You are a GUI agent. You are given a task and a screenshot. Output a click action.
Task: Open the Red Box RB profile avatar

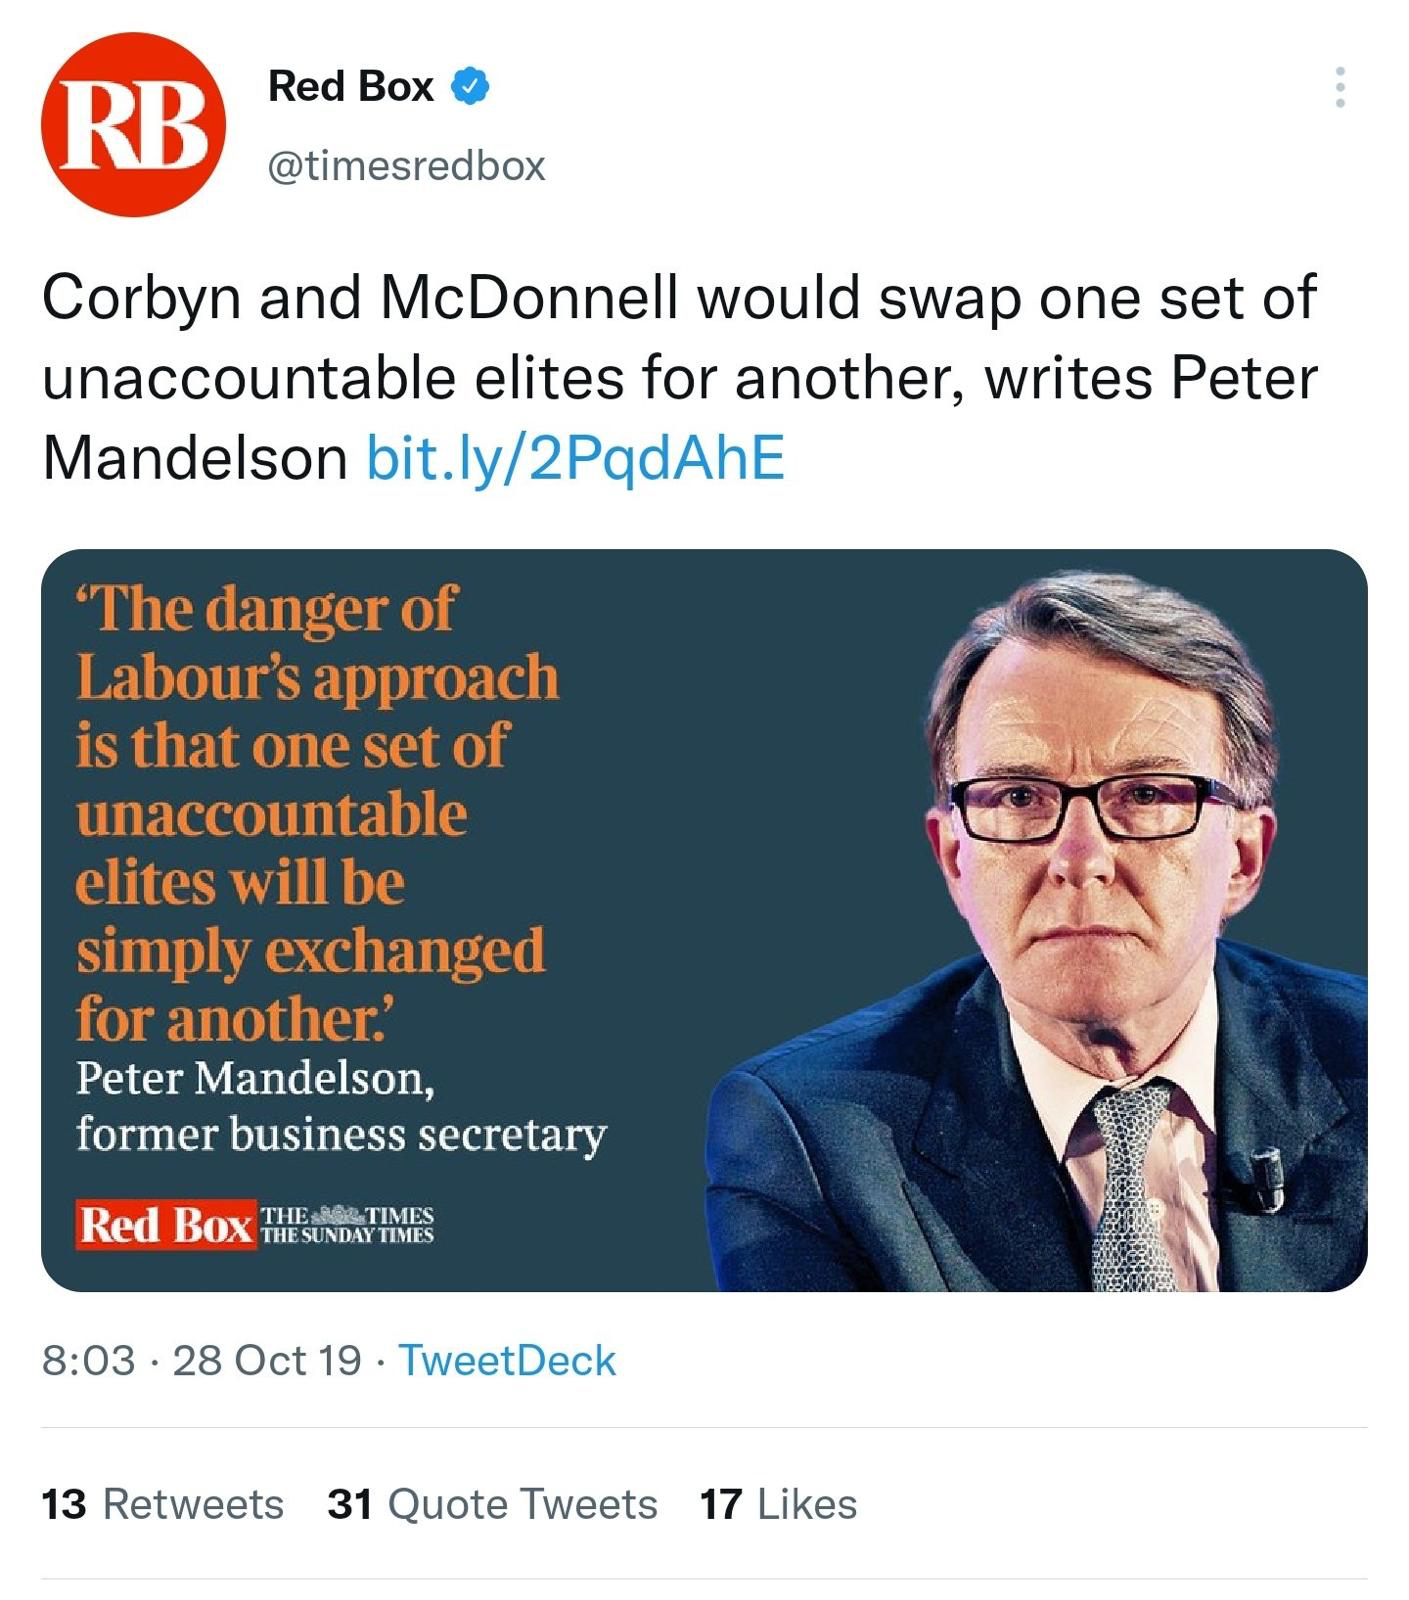point(133,125)
